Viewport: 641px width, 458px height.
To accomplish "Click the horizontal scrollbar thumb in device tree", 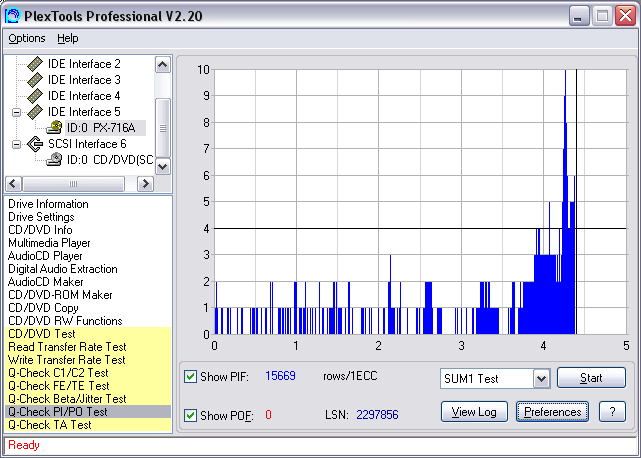I will (x=74, y=184).
